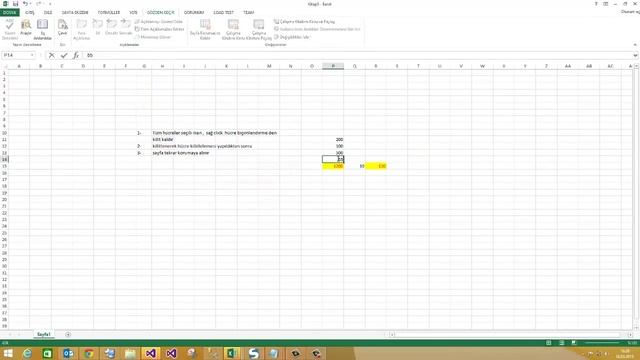Click the zoom percentage level
This screenshot has width=640, height=360.
[x=632, y=343]
